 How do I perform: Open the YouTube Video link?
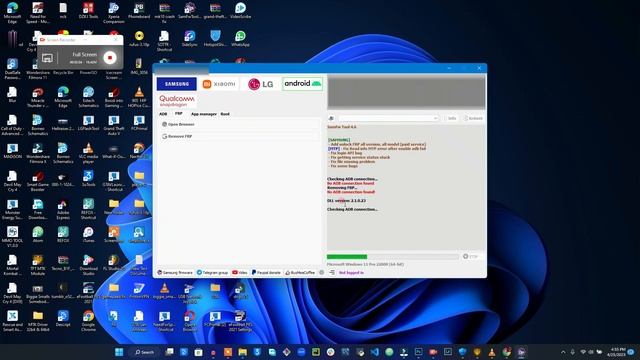[240, 272]
